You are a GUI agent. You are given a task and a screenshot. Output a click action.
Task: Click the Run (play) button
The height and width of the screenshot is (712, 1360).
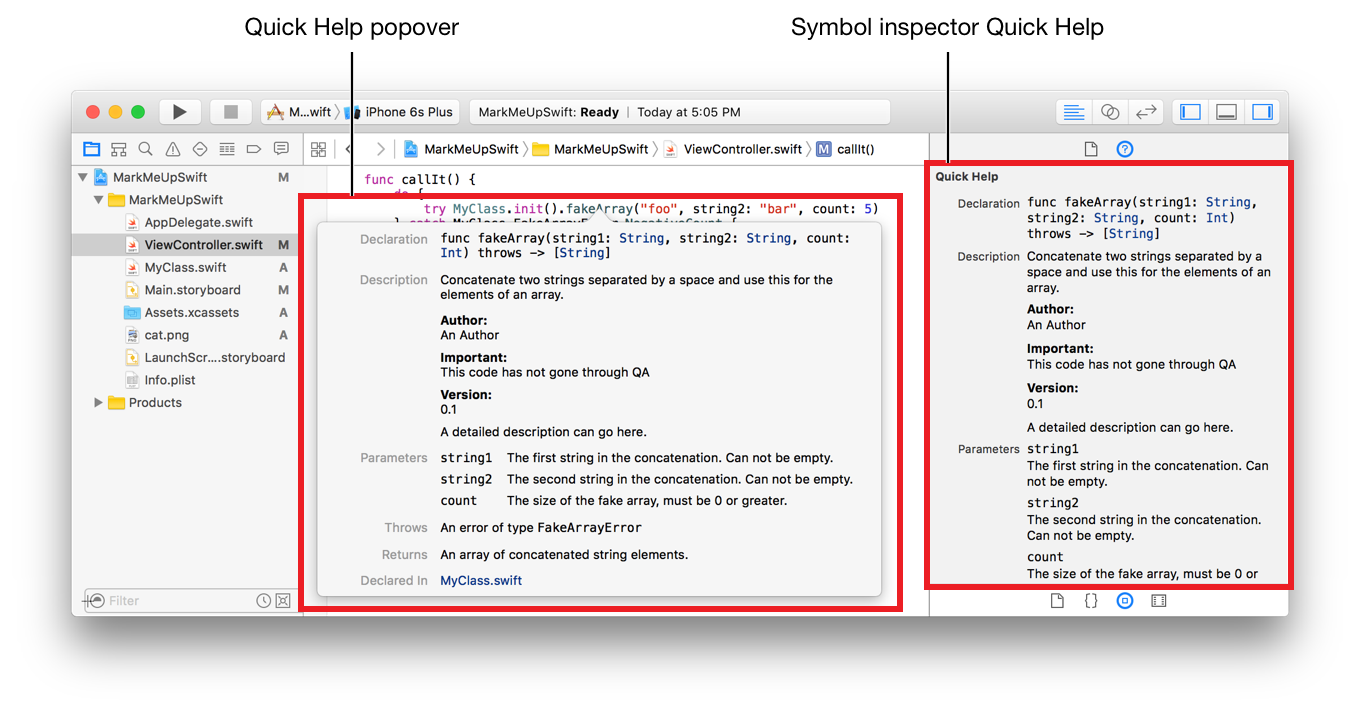[180, 112]
